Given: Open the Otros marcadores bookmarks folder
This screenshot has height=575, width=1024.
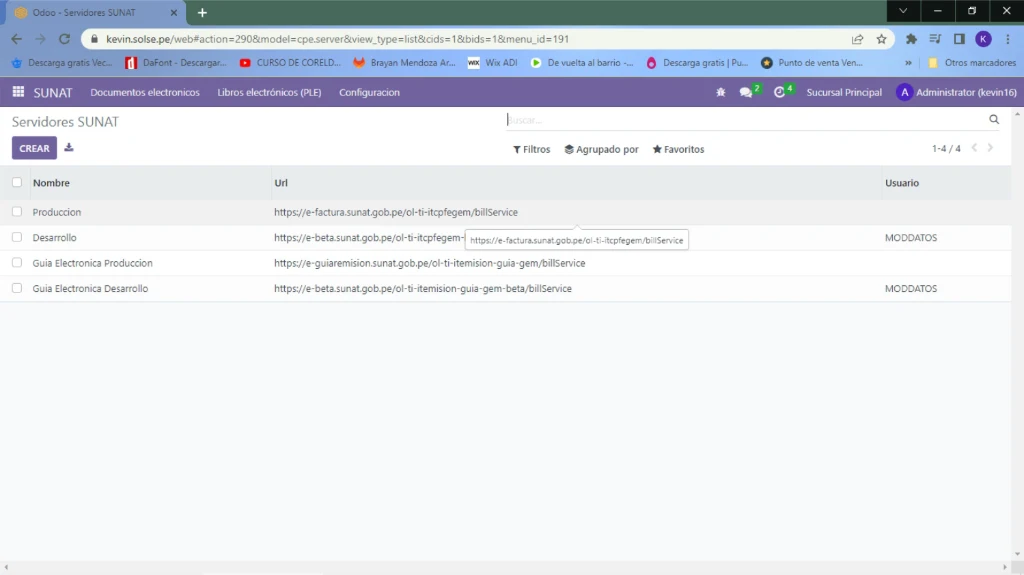Looking at the screenshot, I should coord(972,63).
